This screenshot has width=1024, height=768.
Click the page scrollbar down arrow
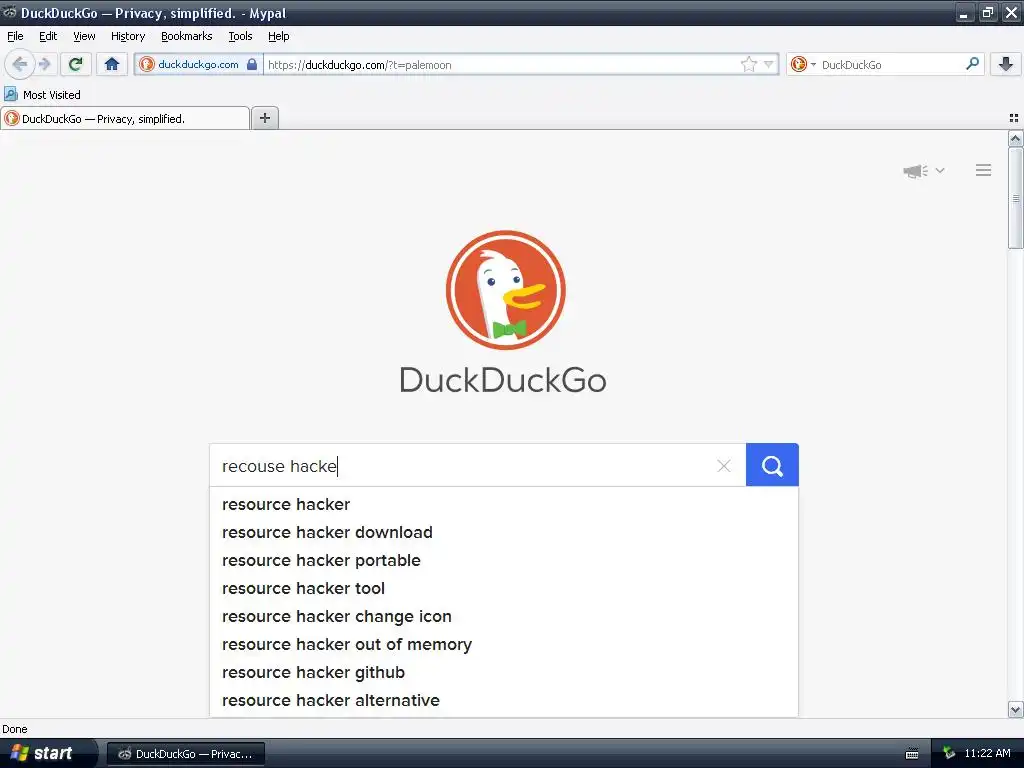click(1016, 710)
